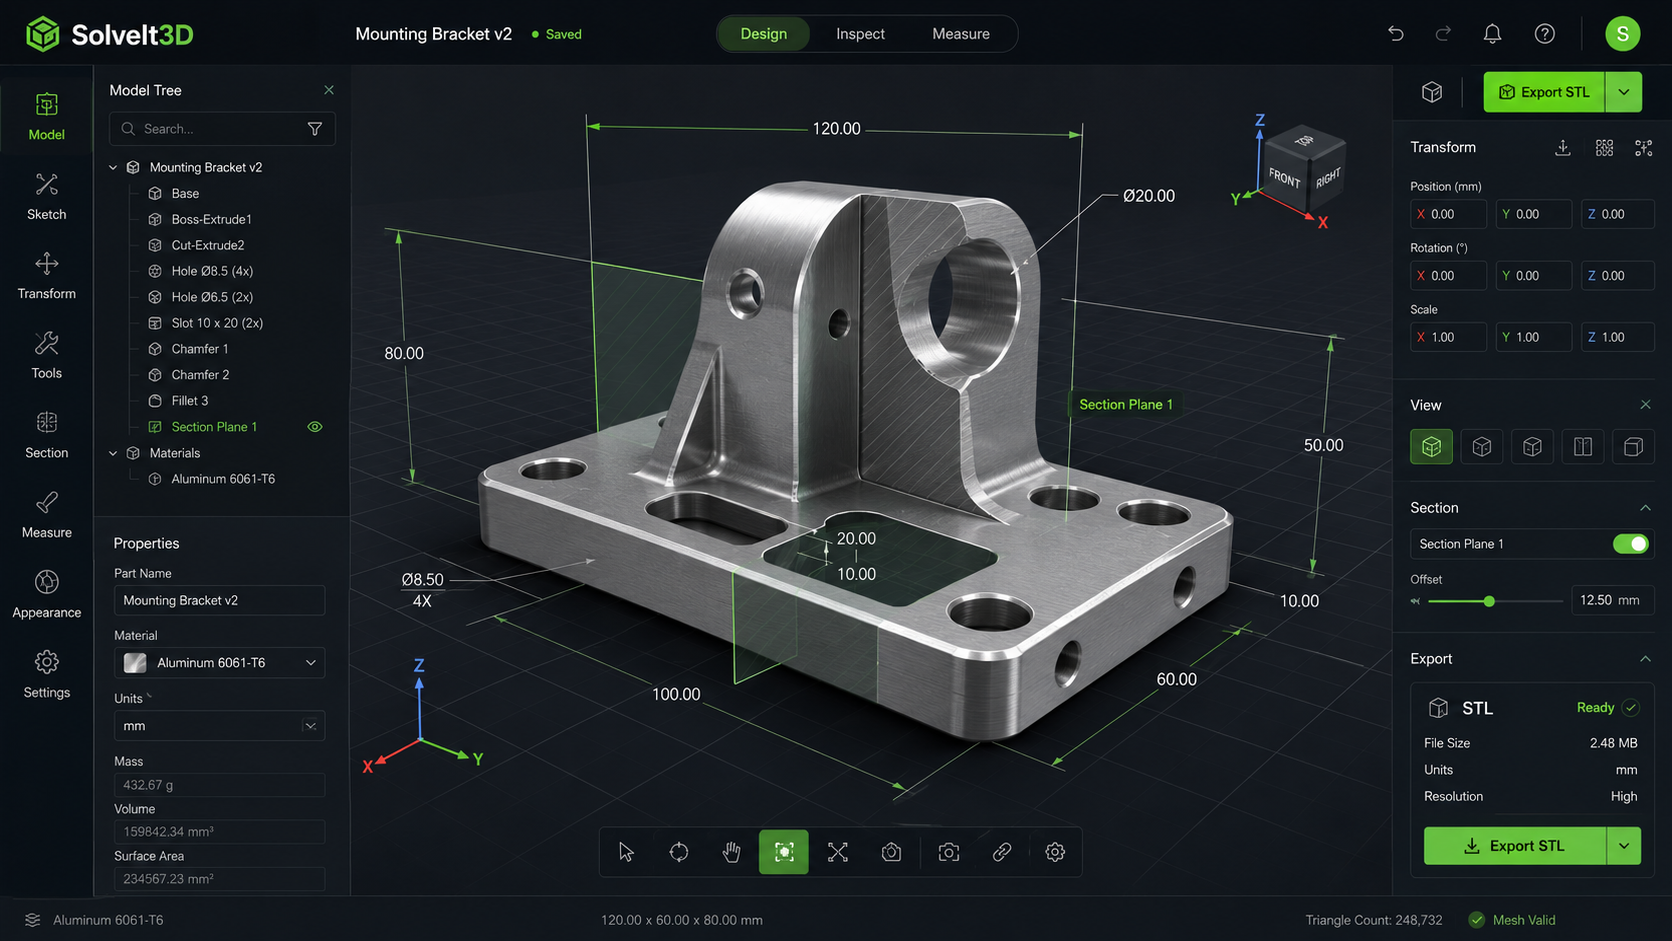Click the bottom Export STL button
Viewport: 1672px width, 941px height.
1515,846
